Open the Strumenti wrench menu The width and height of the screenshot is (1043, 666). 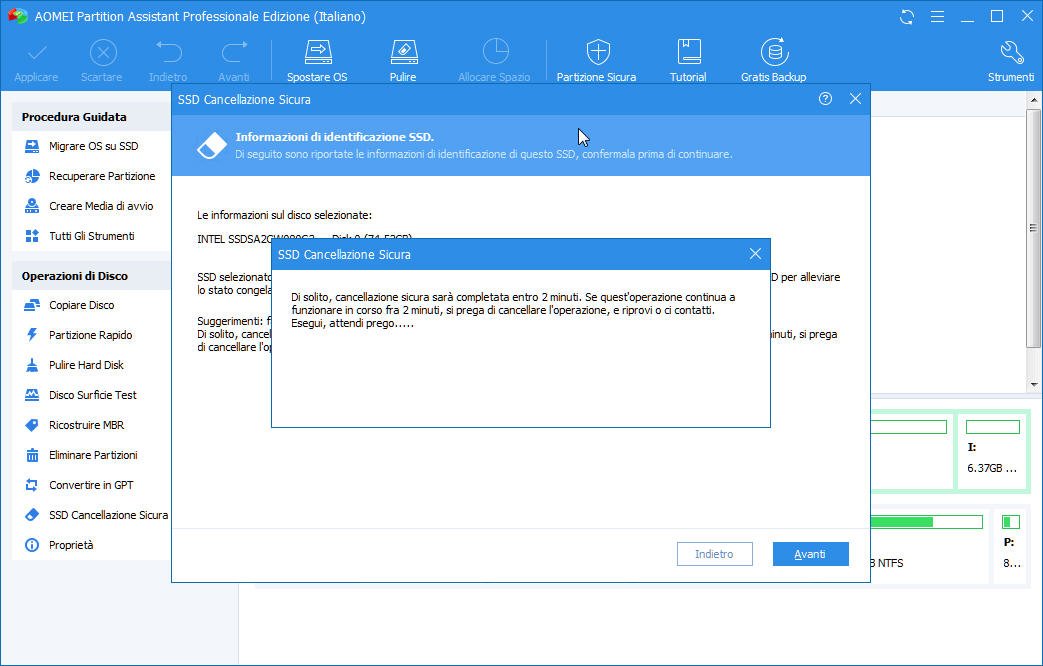pos(1011,61)
